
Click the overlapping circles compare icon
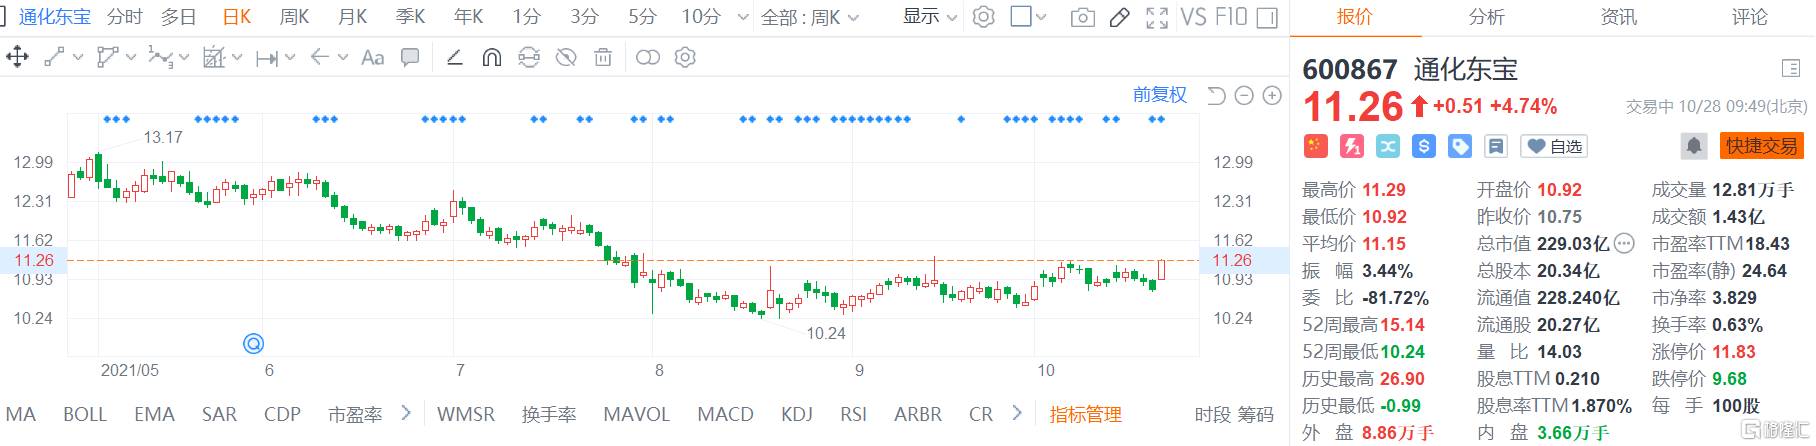pyautogui.click(x=648, y=57)
